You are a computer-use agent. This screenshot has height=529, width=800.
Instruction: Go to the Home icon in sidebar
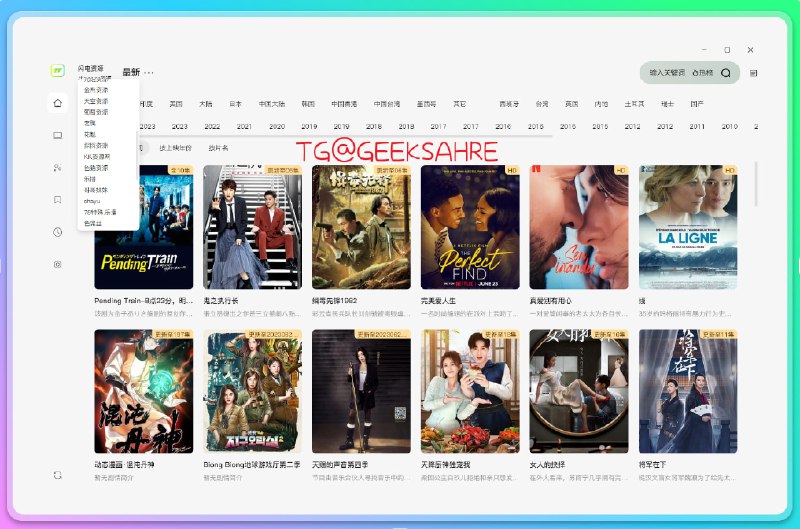pos(58,103)
